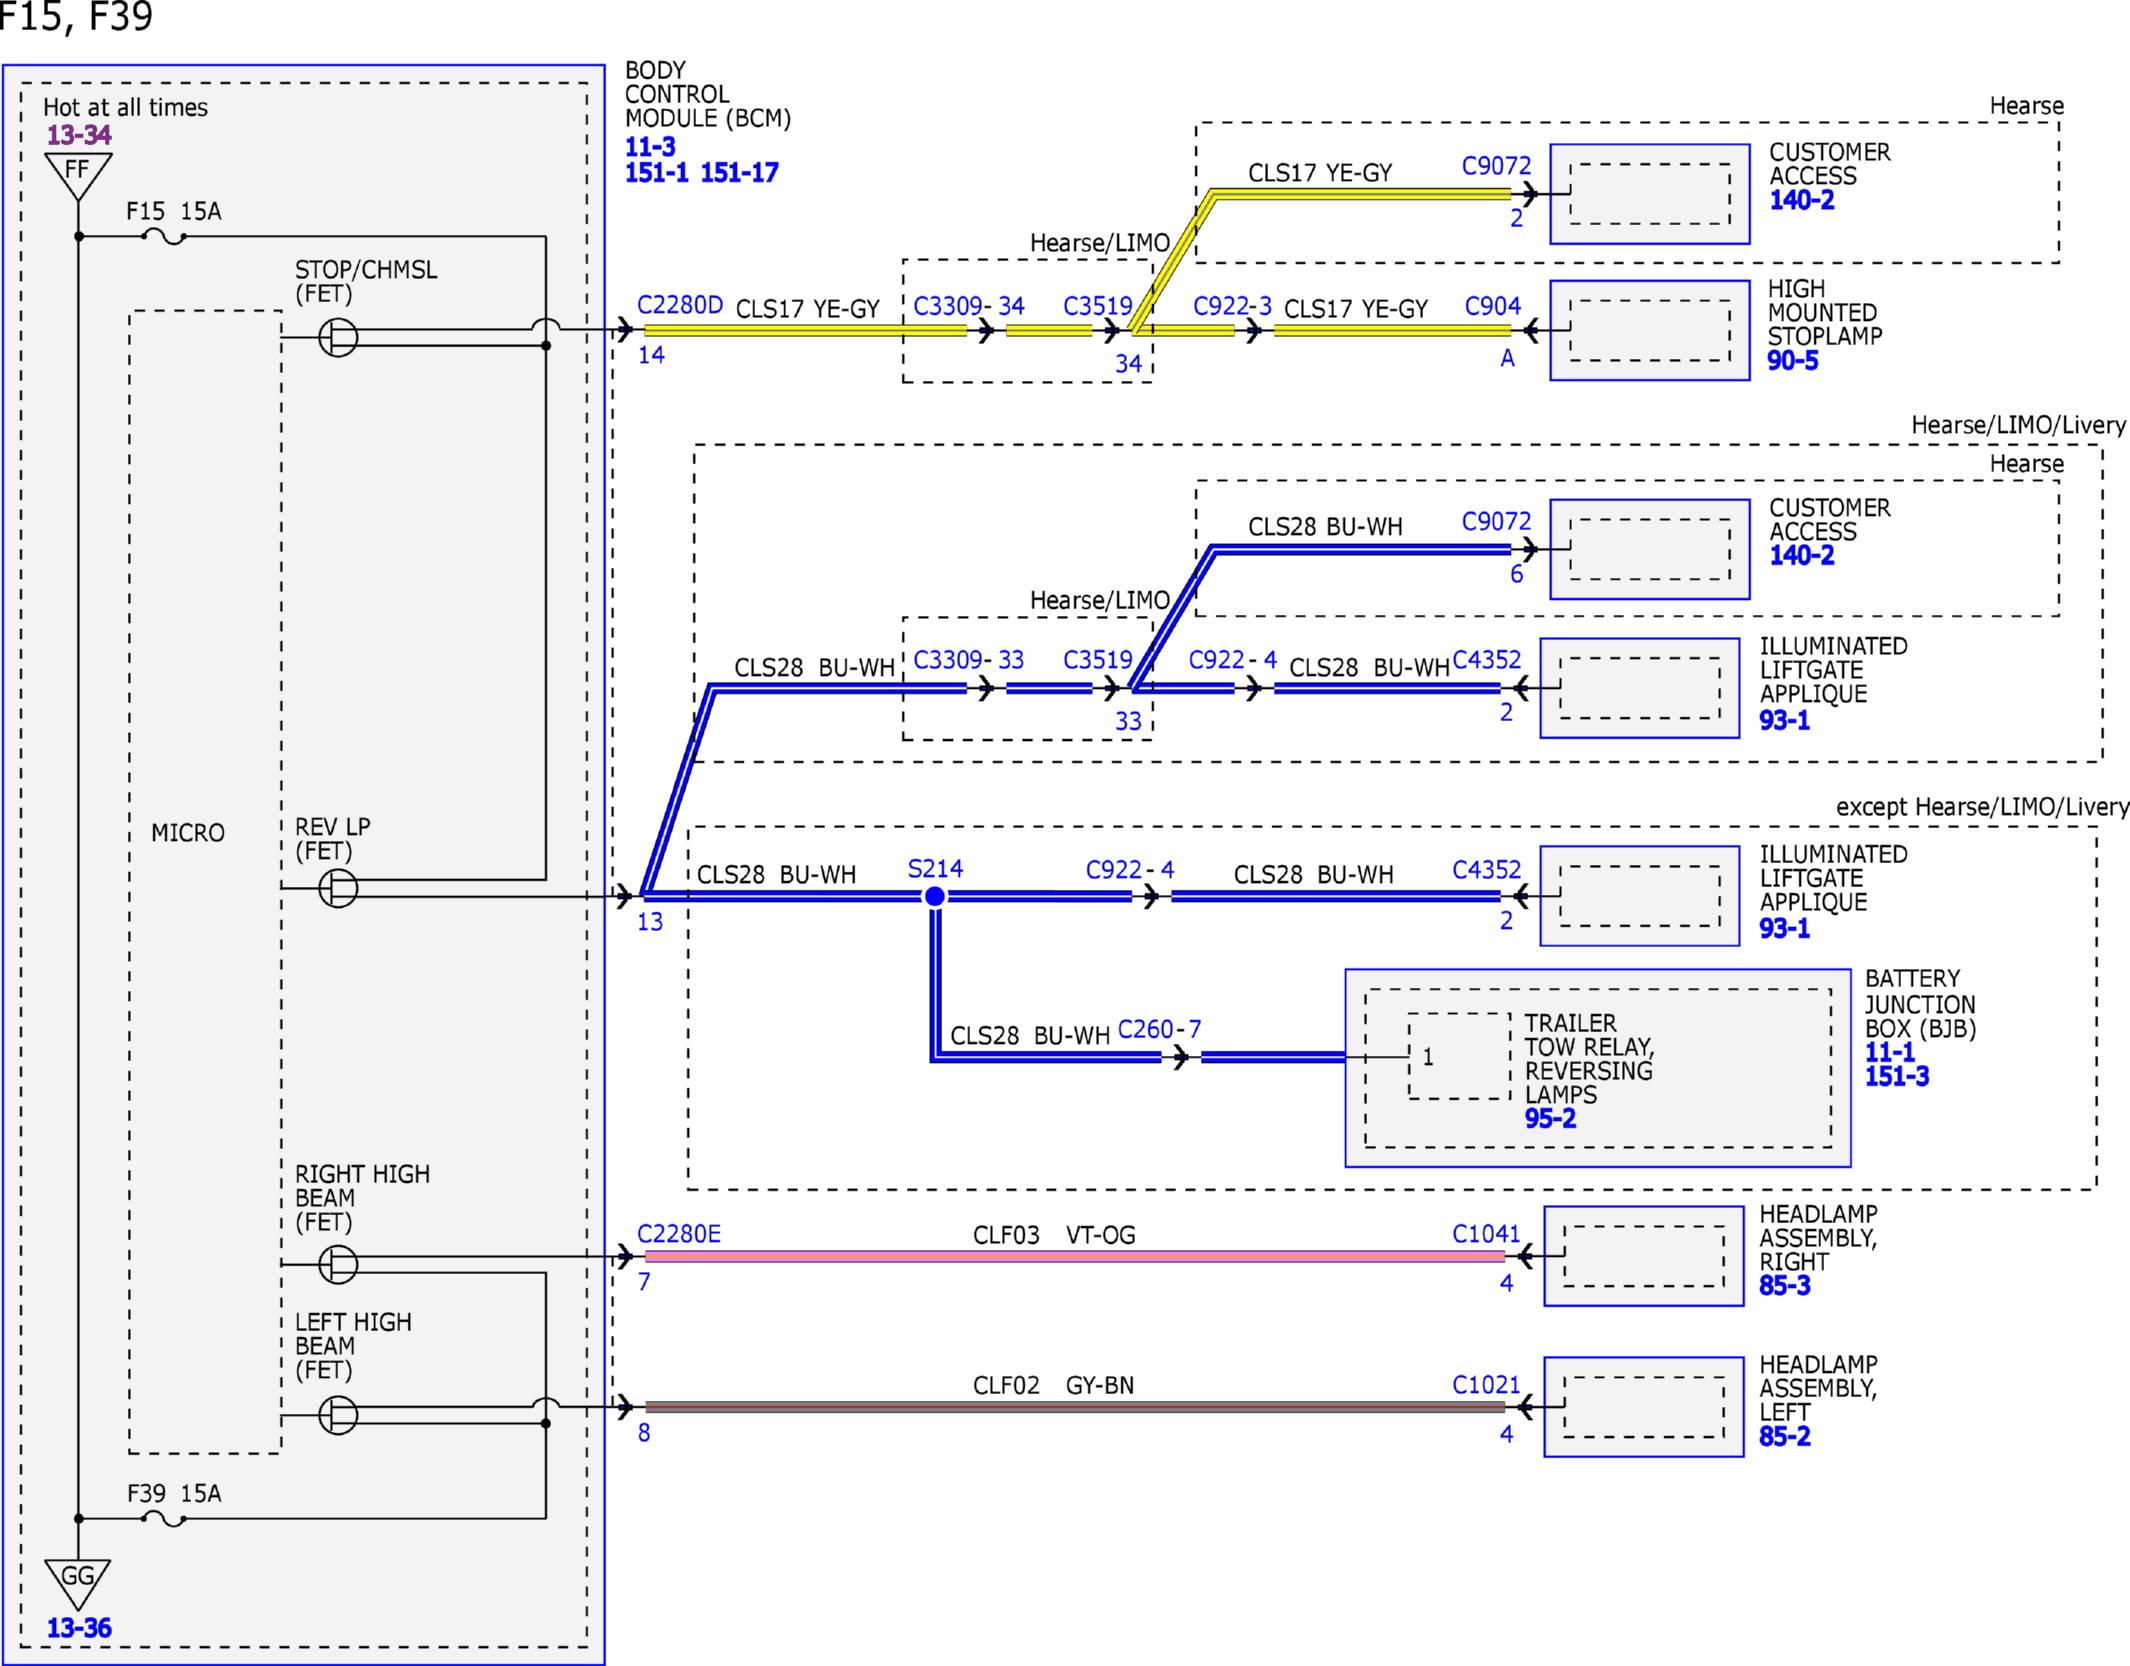This screenshot has height=1666, width=2130.
Task: Open page reference 13-34 link
Action: coord(79,135)
